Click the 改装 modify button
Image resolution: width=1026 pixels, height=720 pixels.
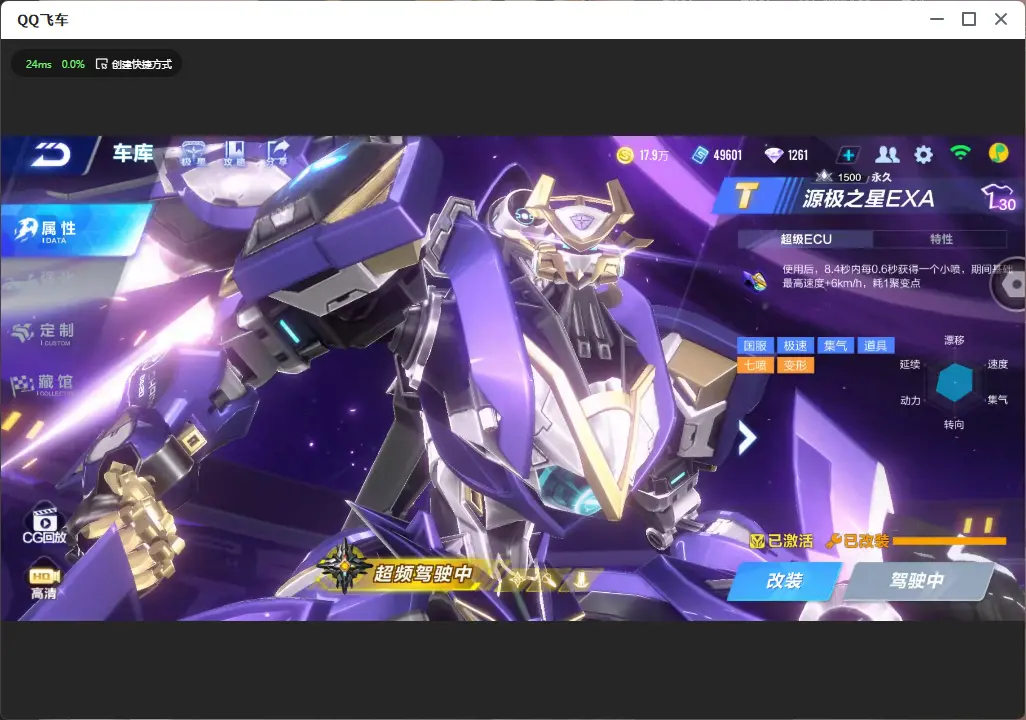pos(785,581)
